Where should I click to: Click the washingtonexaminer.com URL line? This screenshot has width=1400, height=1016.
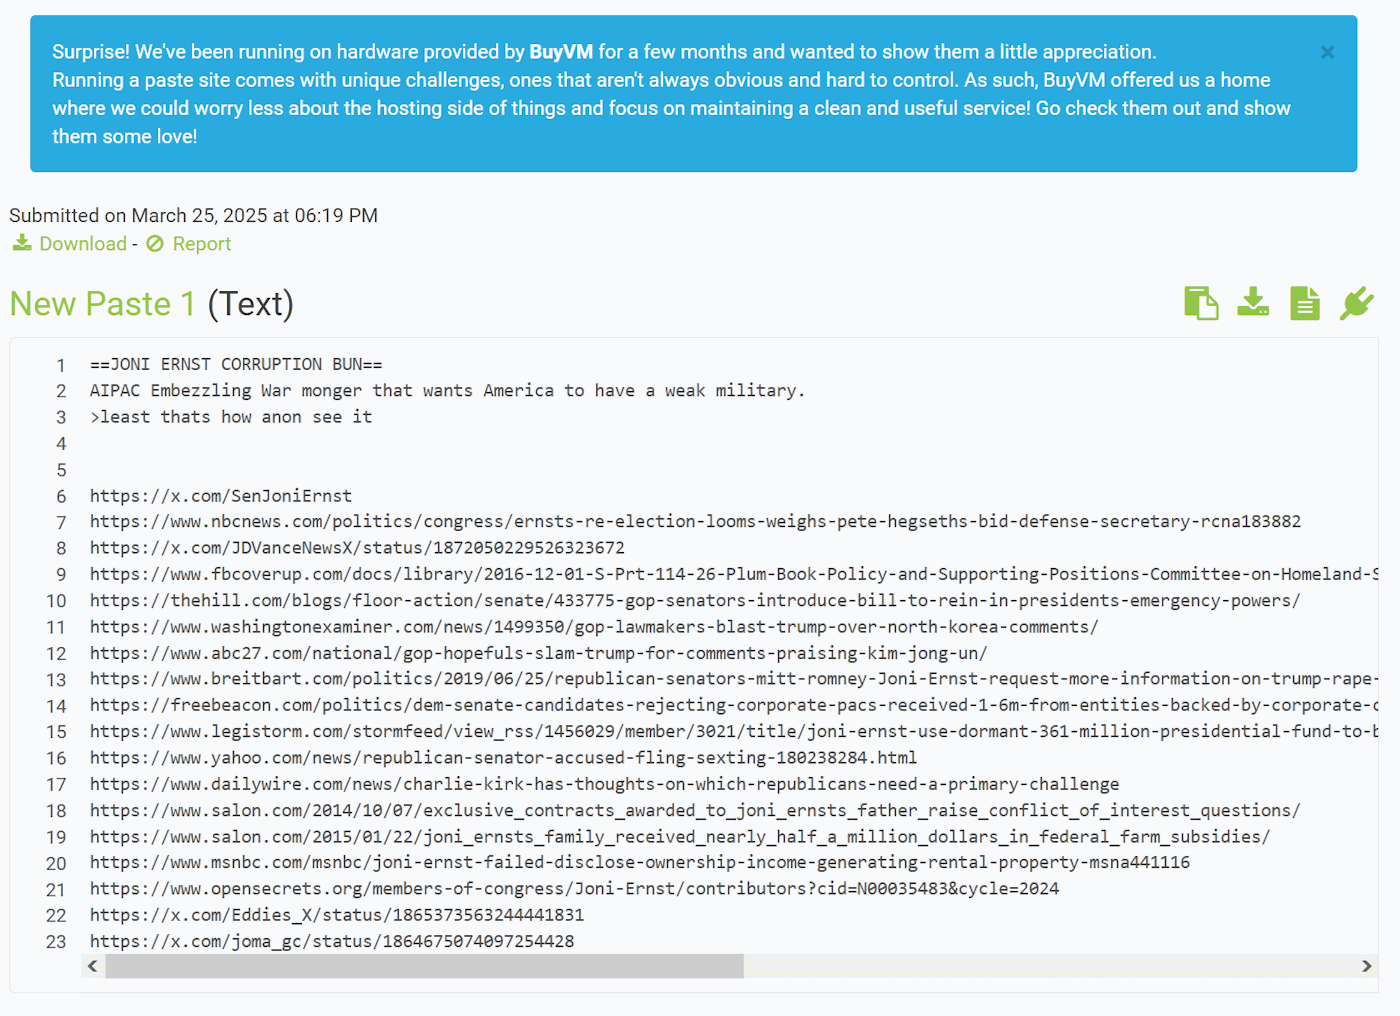pyautogui.click(x=594, y=627)
